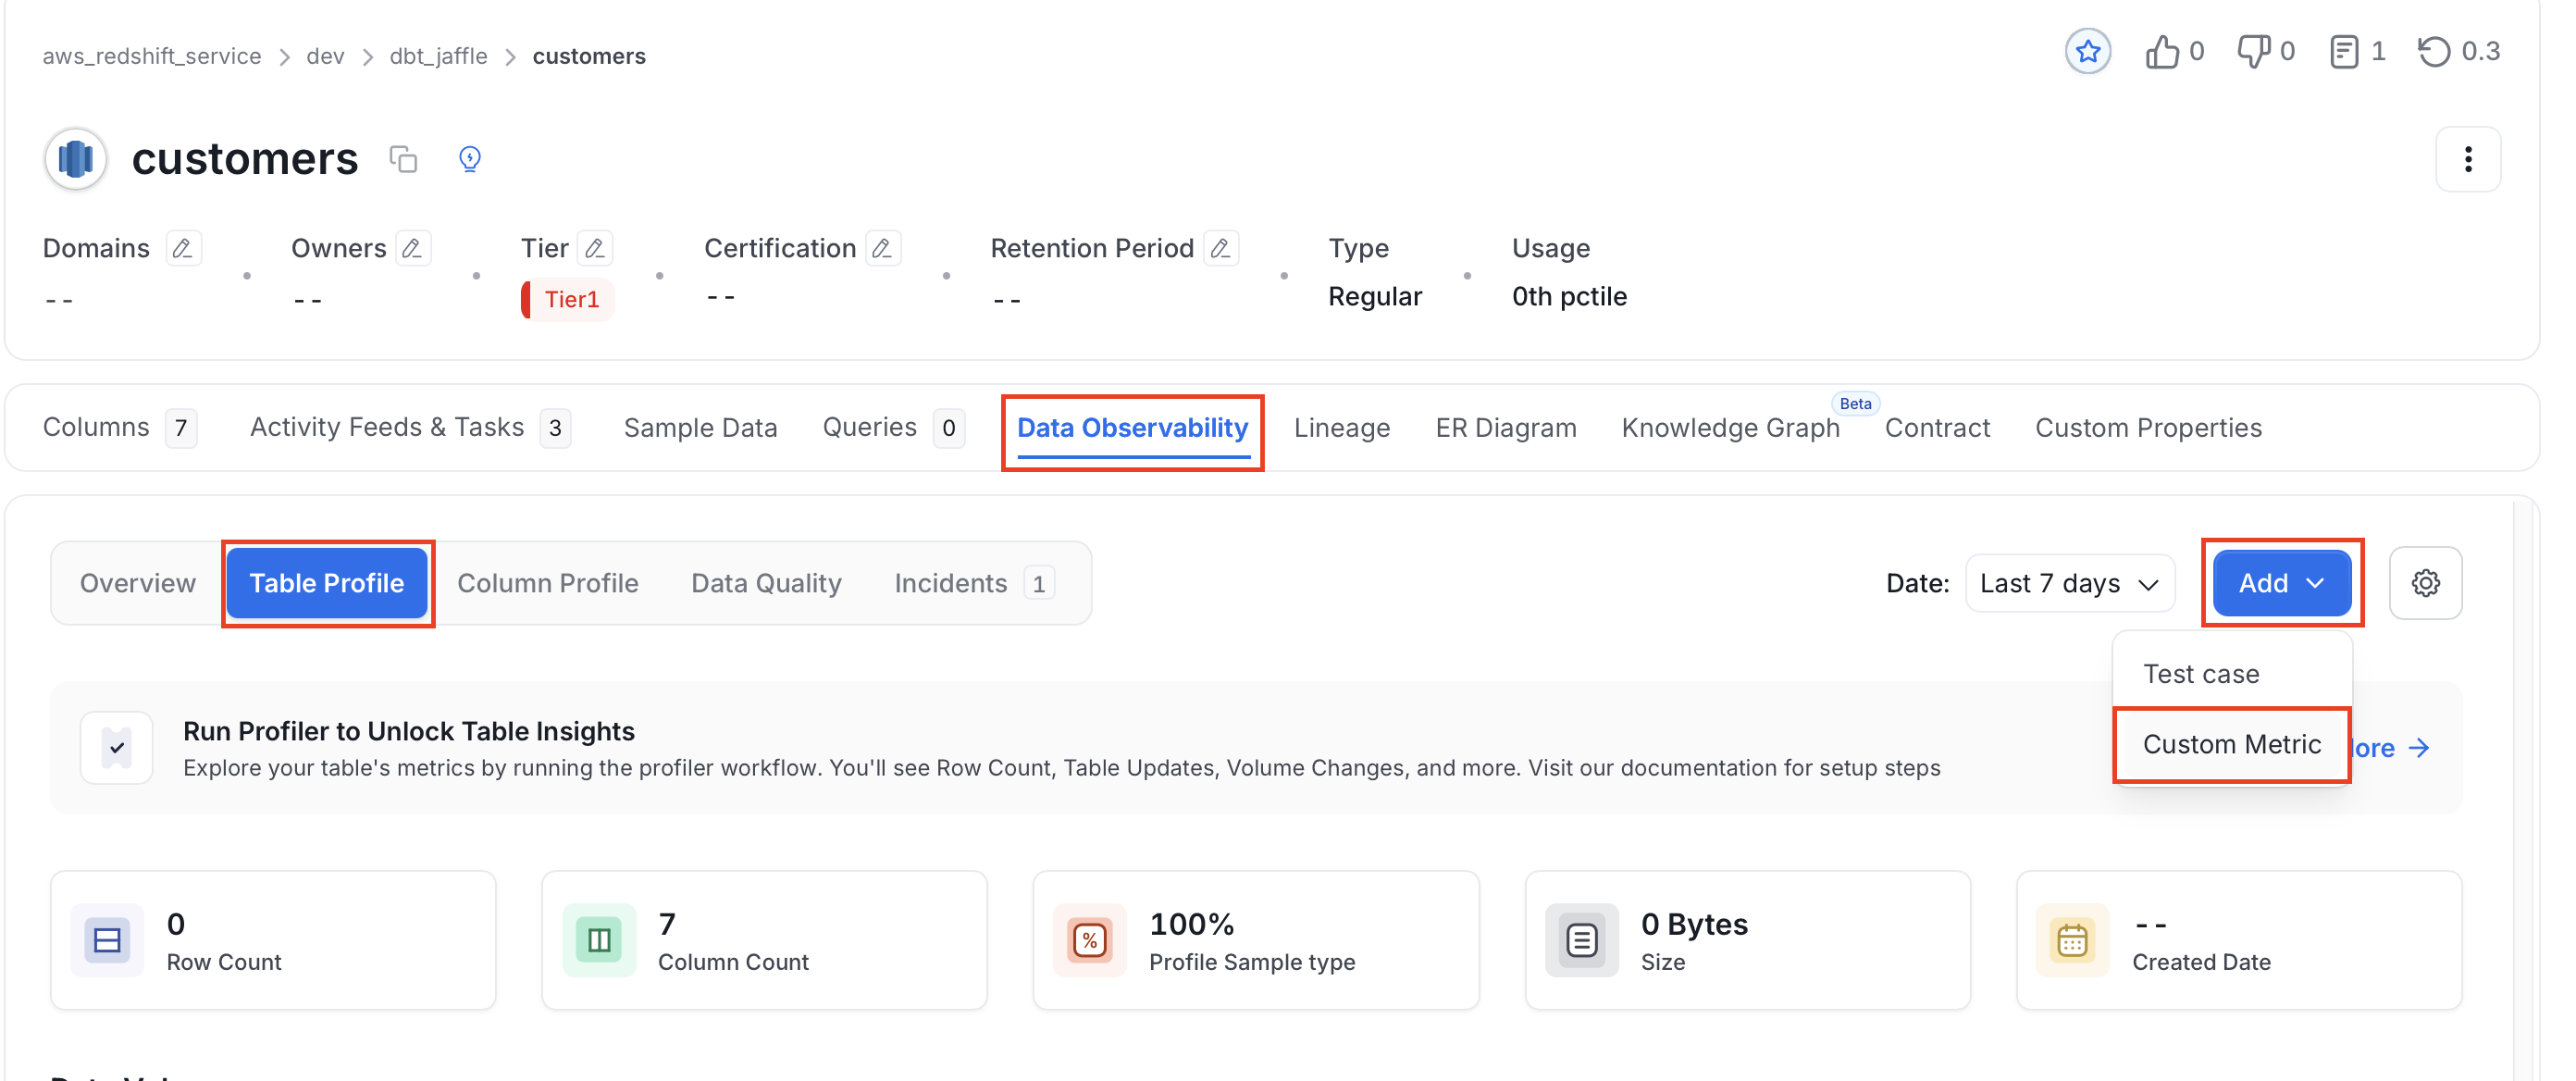
Task: Open the Last 7 days date dropdown
Action: click(2069, 583)
